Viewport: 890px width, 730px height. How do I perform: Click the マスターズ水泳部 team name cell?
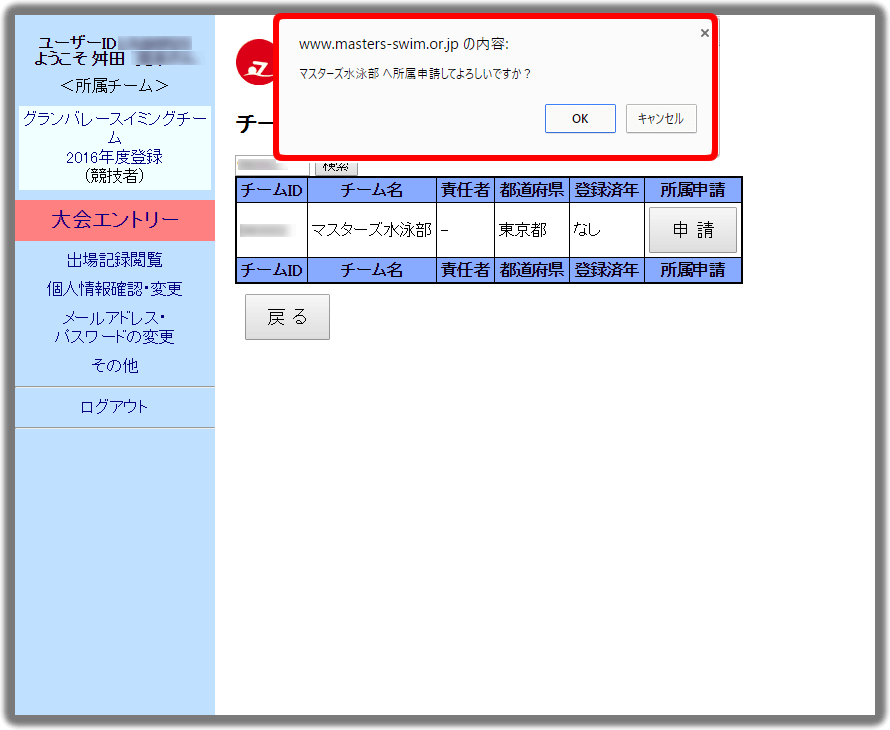371,230
